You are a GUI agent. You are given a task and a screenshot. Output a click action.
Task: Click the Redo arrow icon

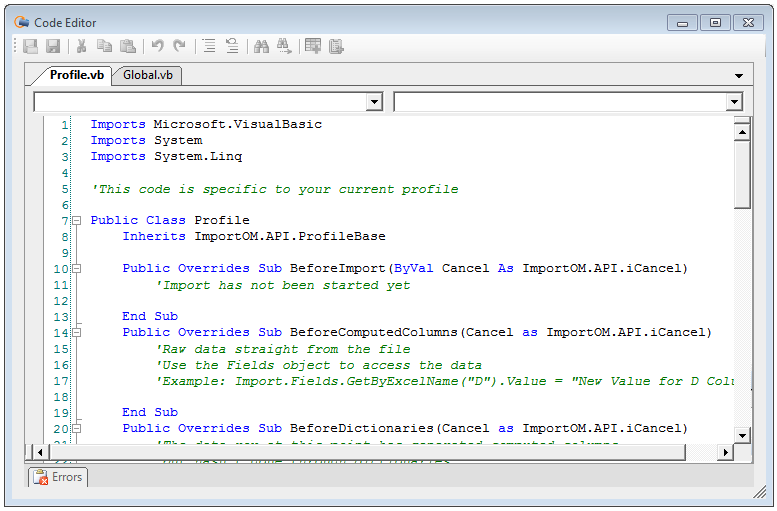pos(179,46)
